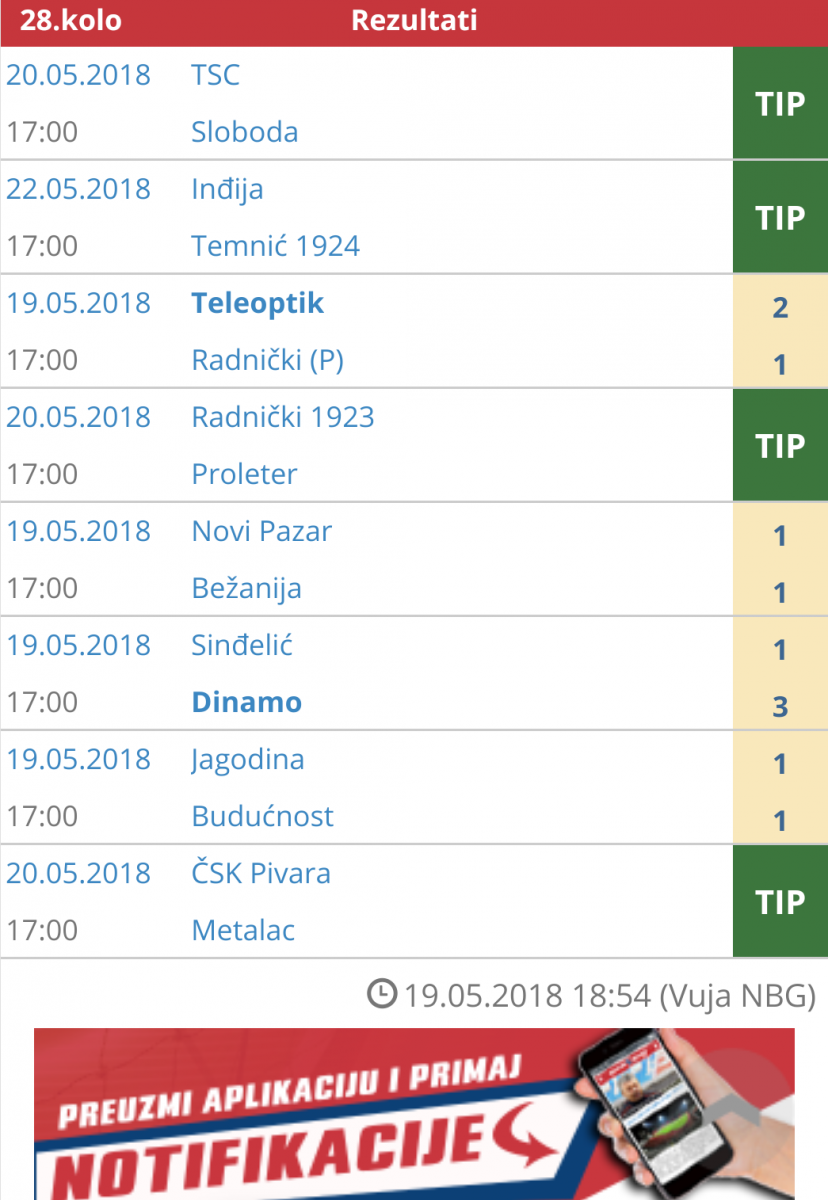Select the Sinđelić team link

pos(242,645)
